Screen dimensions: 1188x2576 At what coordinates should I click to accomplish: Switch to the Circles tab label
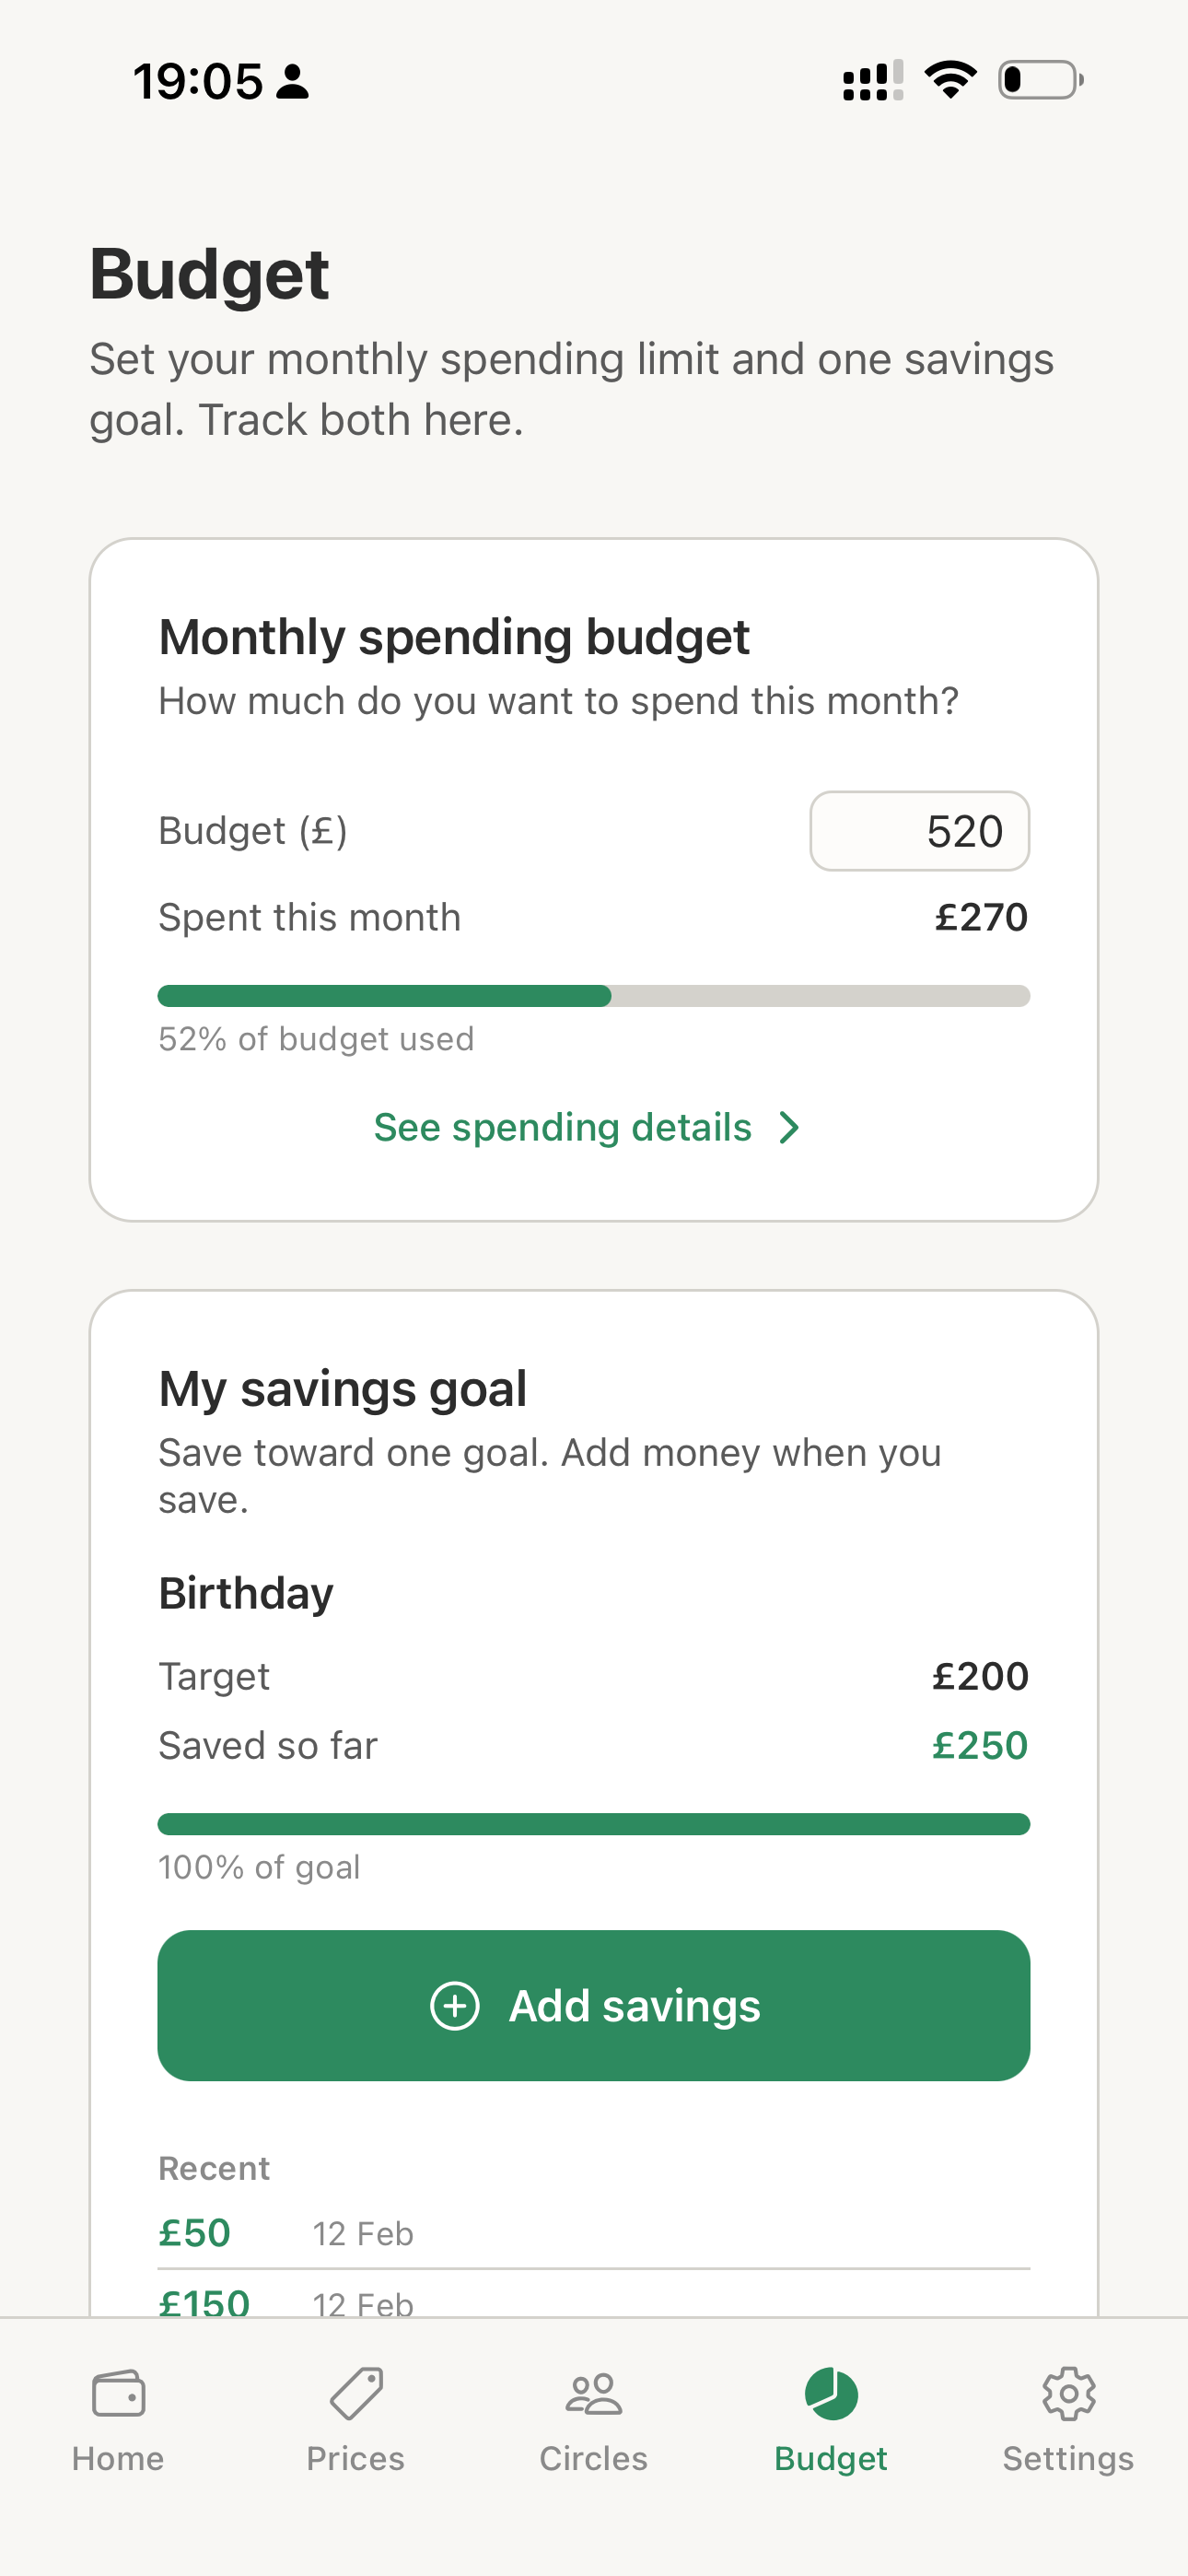pyautogui.click(x=594, y=2458)
